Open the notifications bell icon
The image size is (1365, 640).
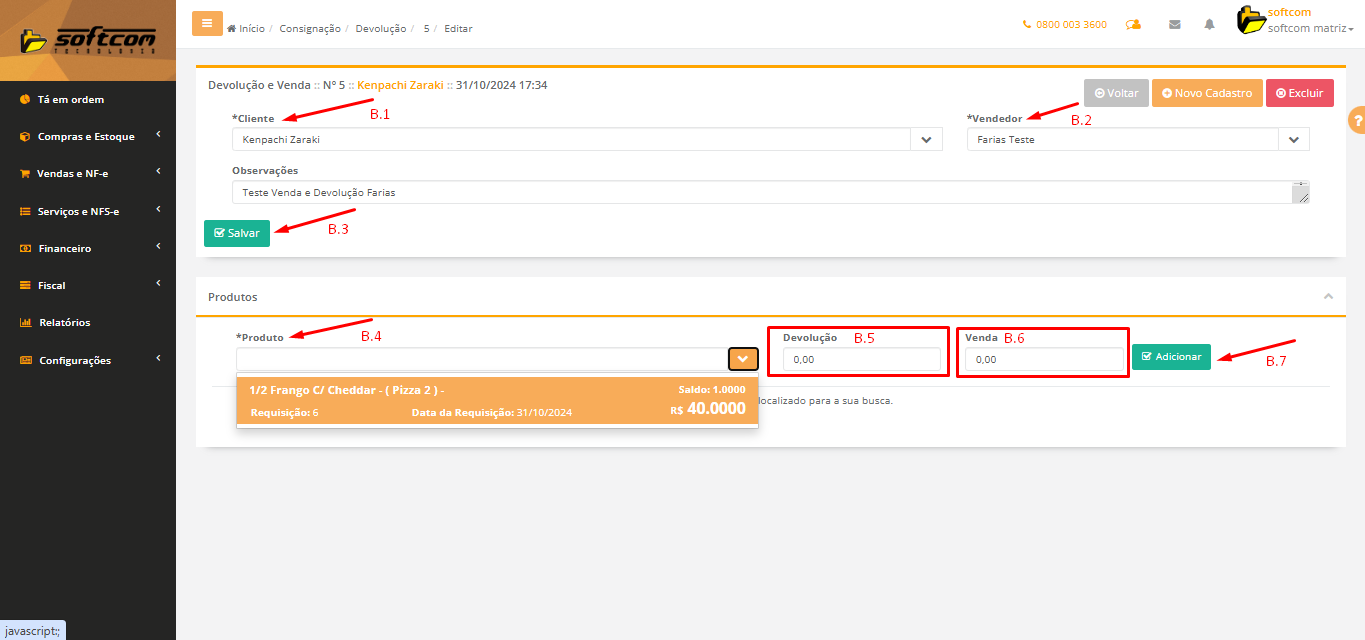point(1209,25)
